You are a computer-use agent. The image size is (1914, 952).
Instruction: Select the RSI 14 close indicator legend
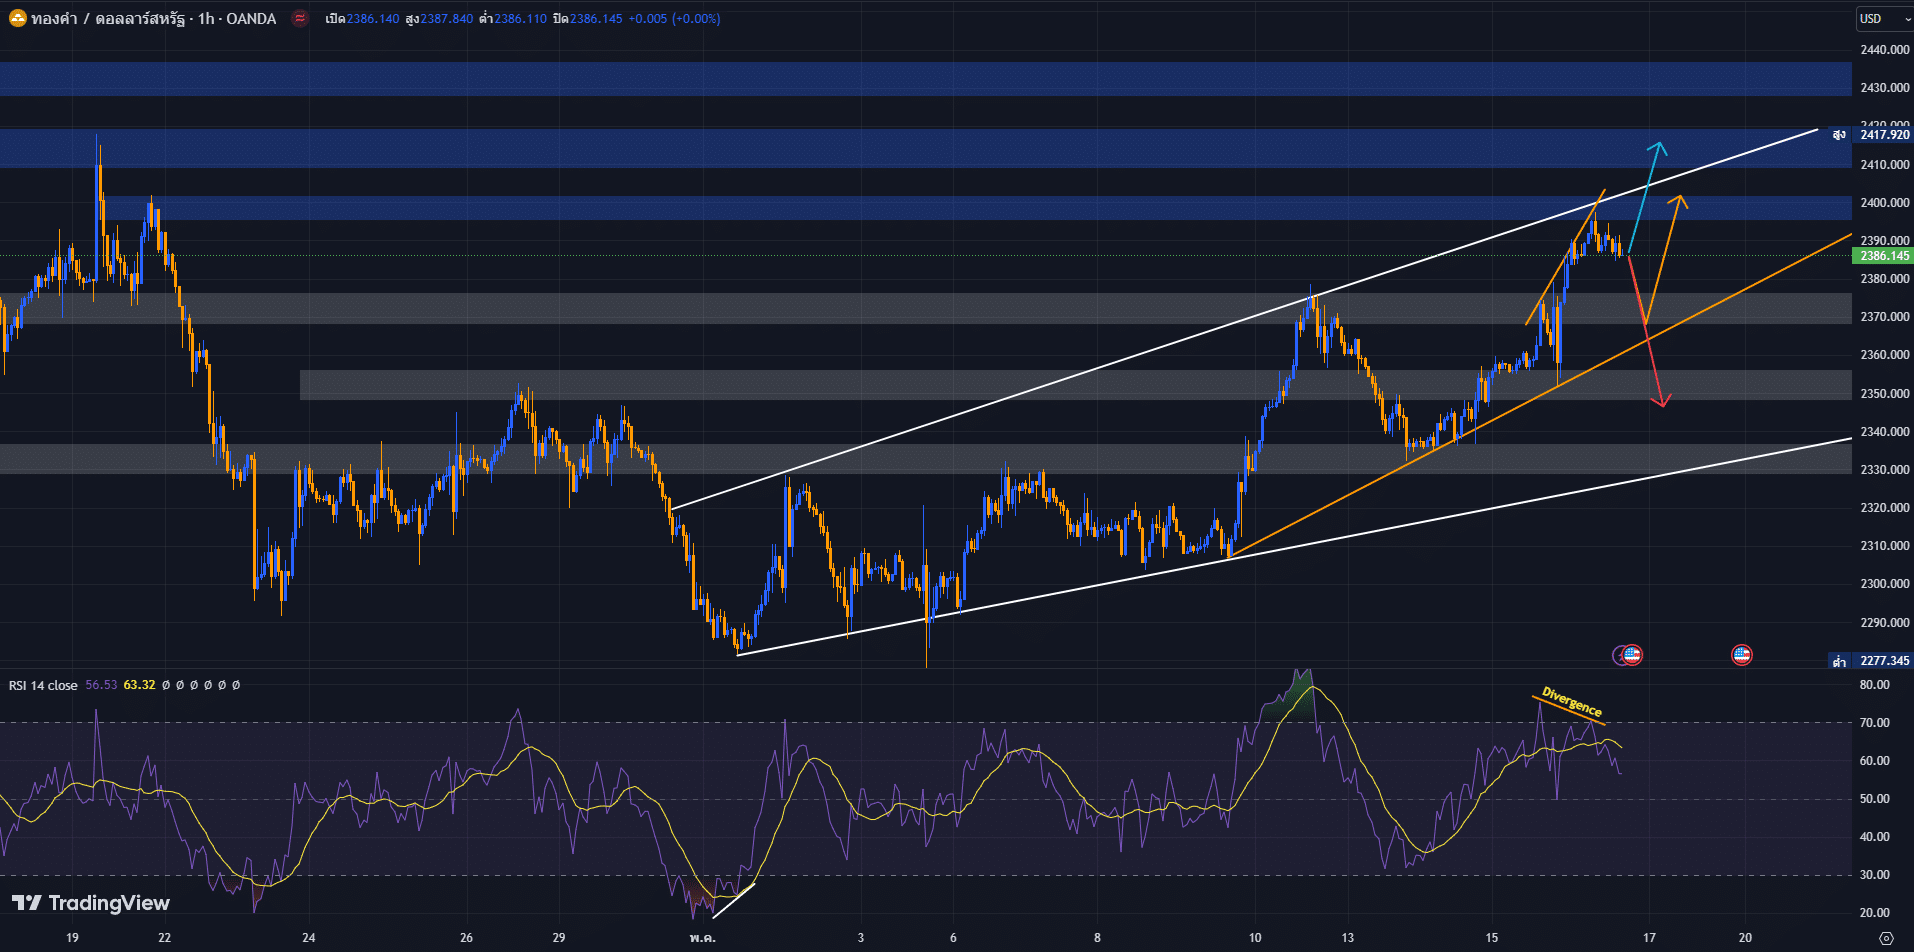click(x=43, y=685)
